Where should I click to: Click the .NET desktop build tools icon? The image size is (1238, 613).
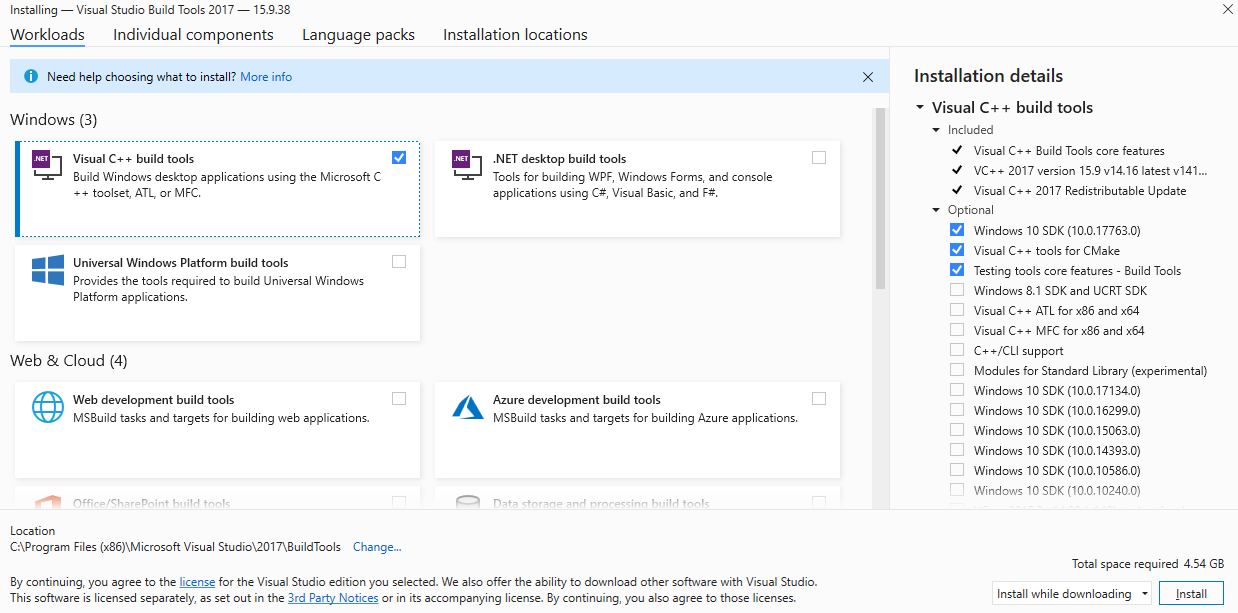pyautogui.click(x=466, y=166)
